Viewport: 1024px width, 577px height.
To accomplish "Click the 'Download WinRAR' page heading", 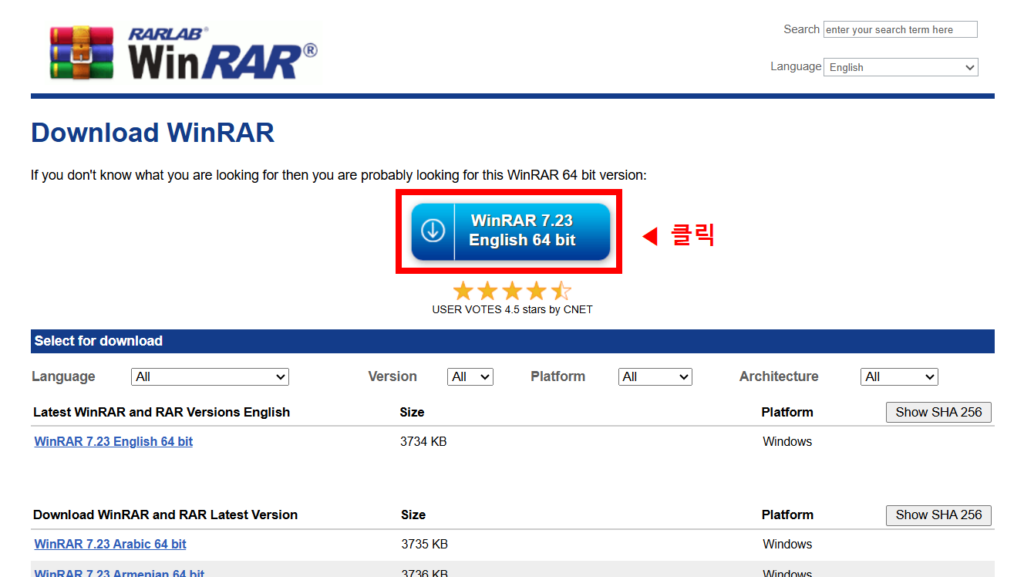I will click(x=152, y=133).
